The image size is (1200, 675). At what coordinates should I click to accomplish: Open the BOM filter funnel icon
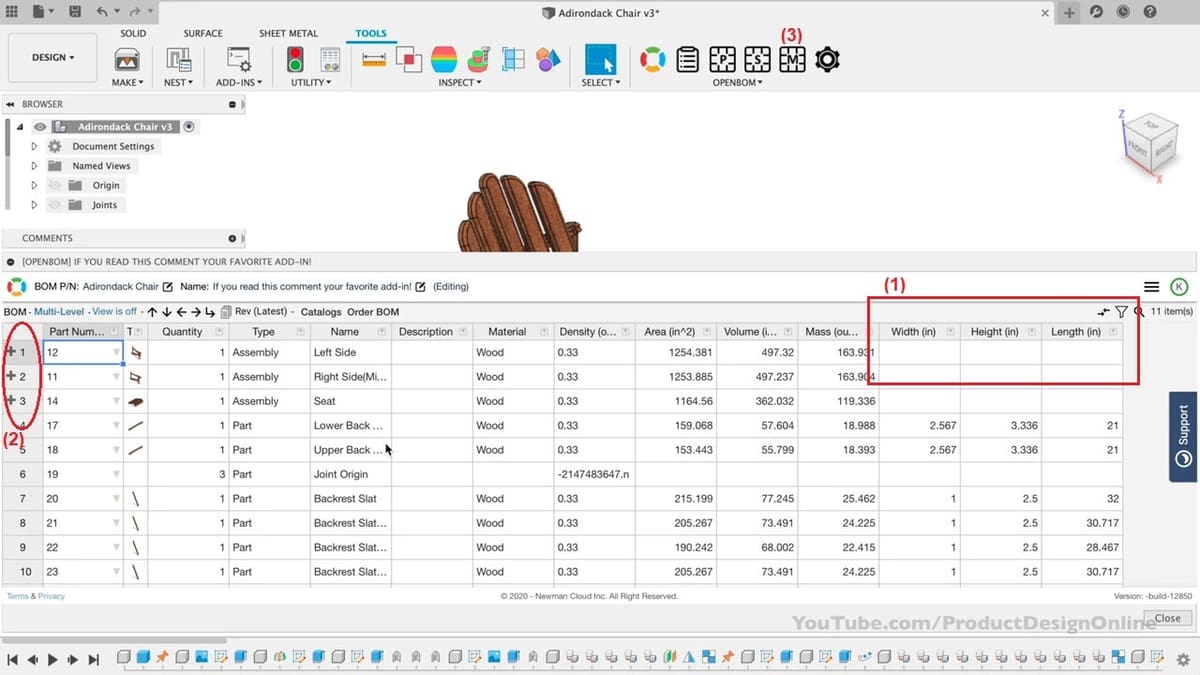pos(1122,312)
